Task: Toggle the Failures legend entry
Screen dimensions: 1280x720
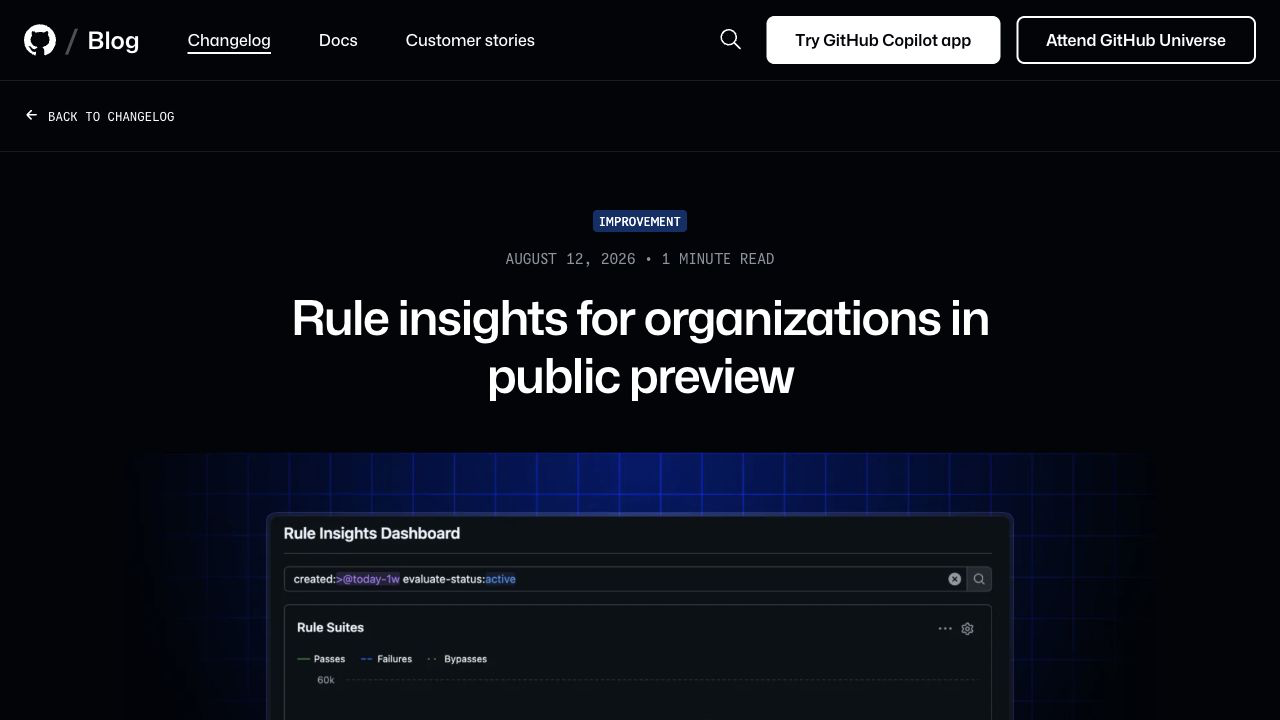Action: tap(386, 659)
